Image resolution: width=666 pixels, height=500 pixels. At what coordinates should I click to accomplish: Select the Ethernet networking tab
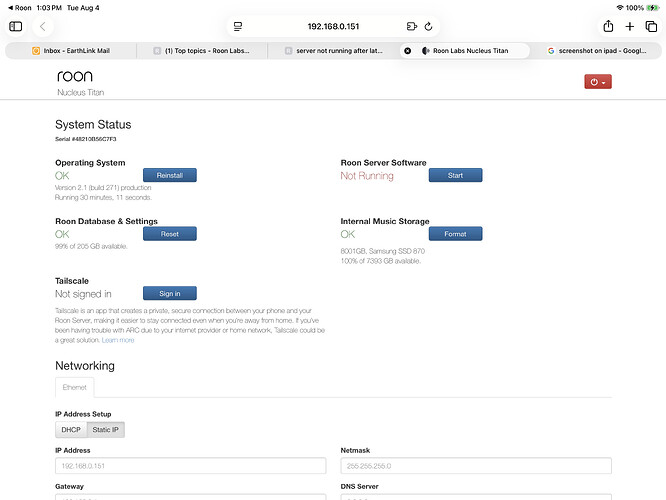(x=74, y=387)
